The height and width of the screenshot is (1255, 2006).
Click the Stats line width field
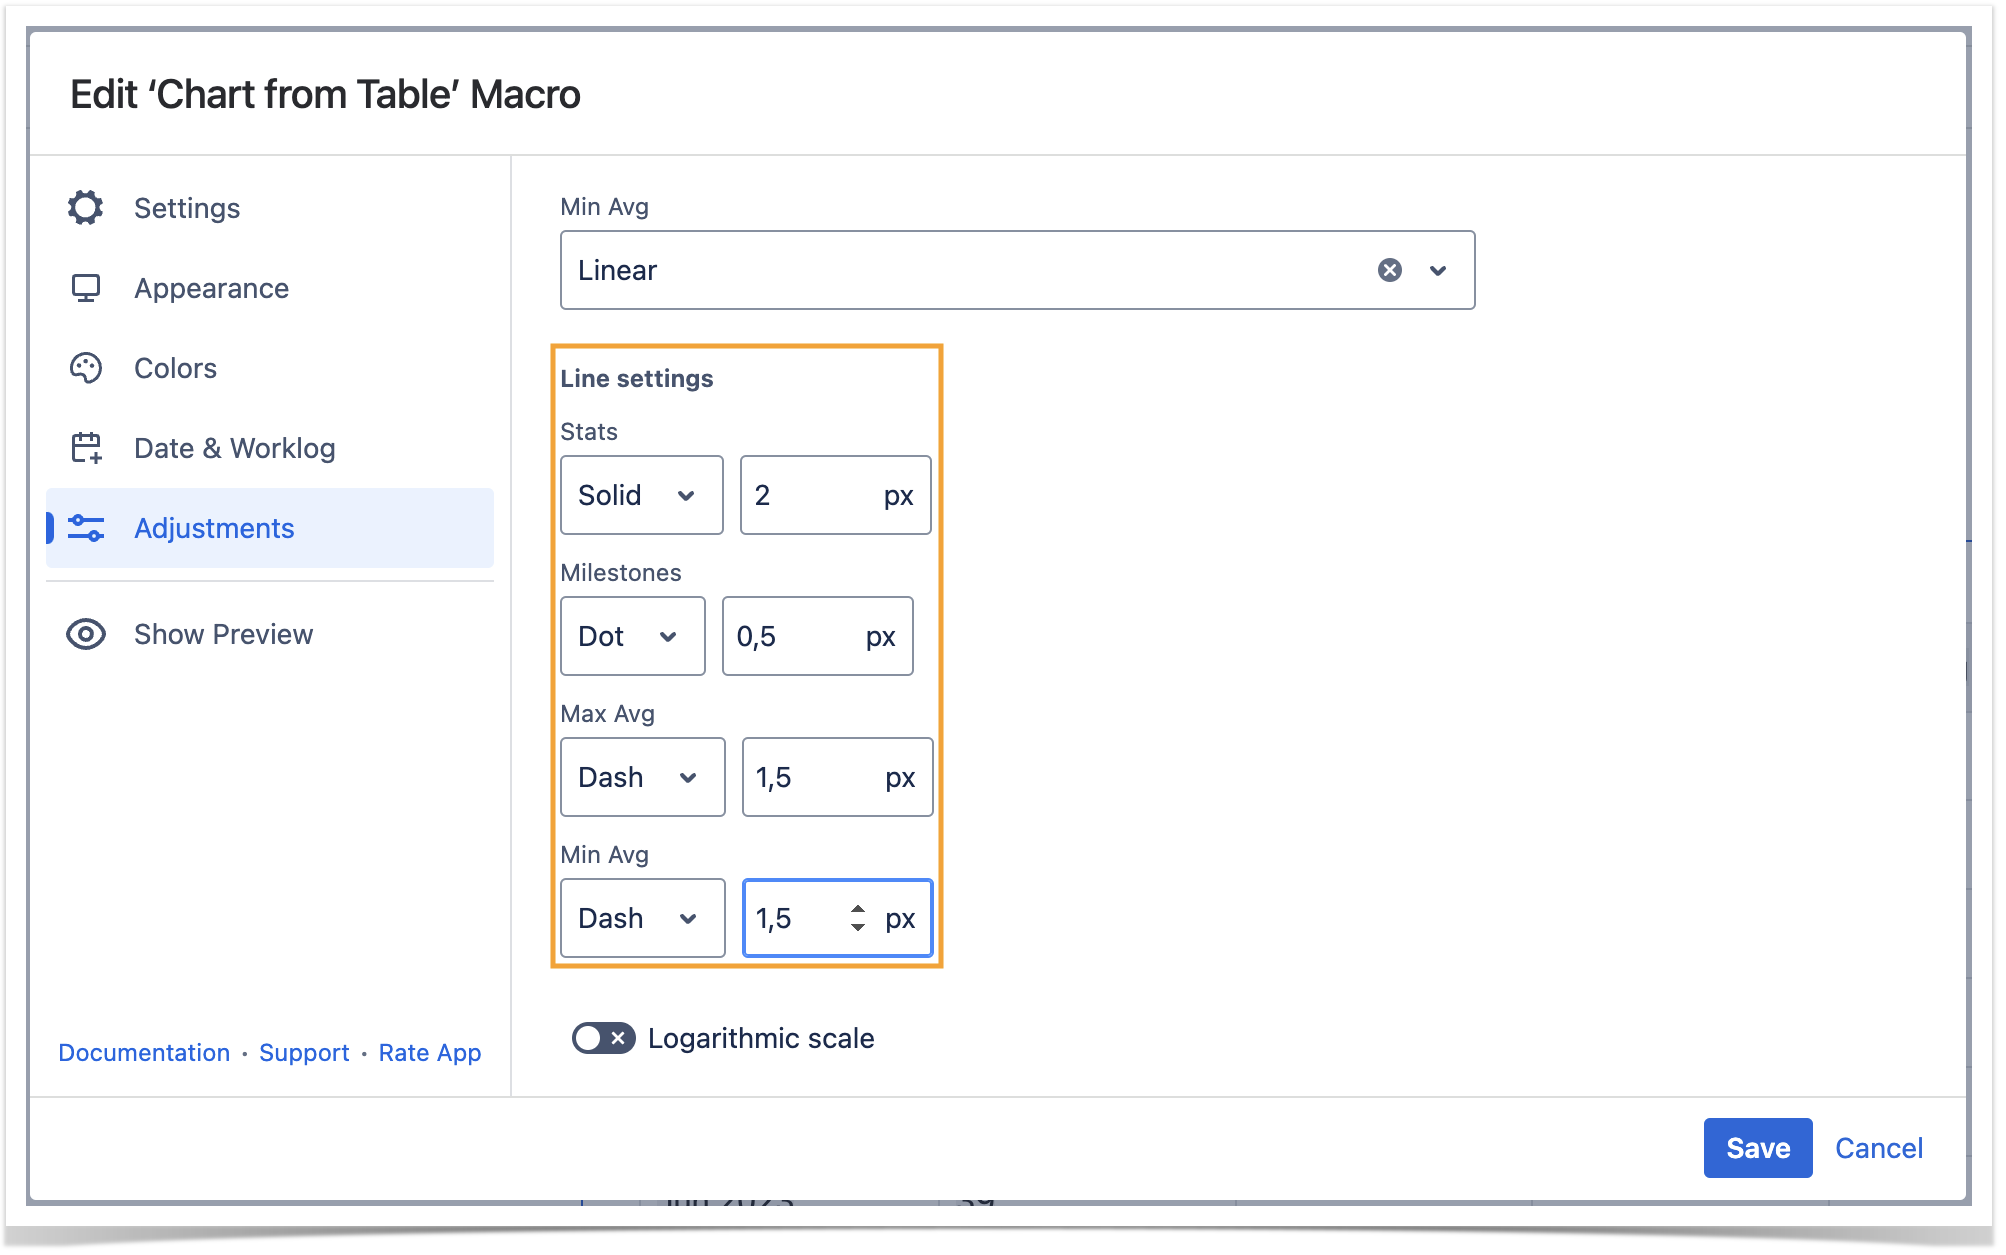tap(812, 495)
